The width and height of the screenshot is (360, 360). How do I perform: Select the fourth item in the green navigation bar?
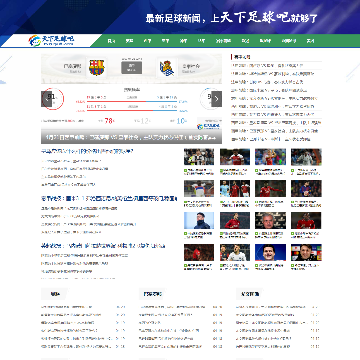[x=165, y=41]
